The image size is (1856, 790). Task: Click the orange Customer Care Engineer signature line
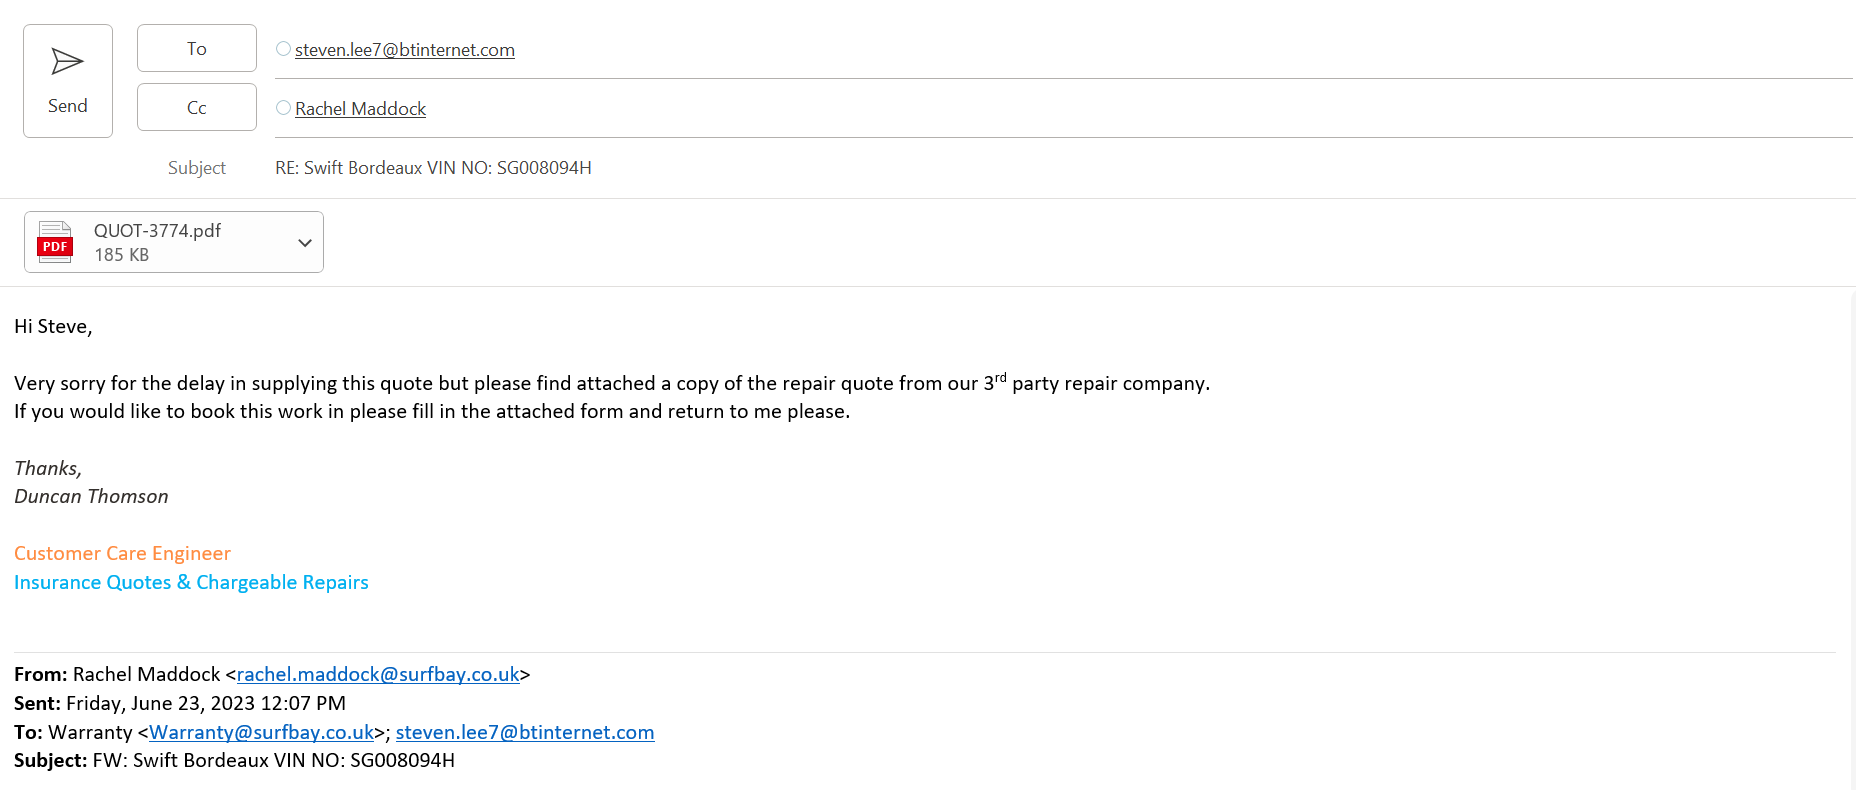tap(122, 554)
